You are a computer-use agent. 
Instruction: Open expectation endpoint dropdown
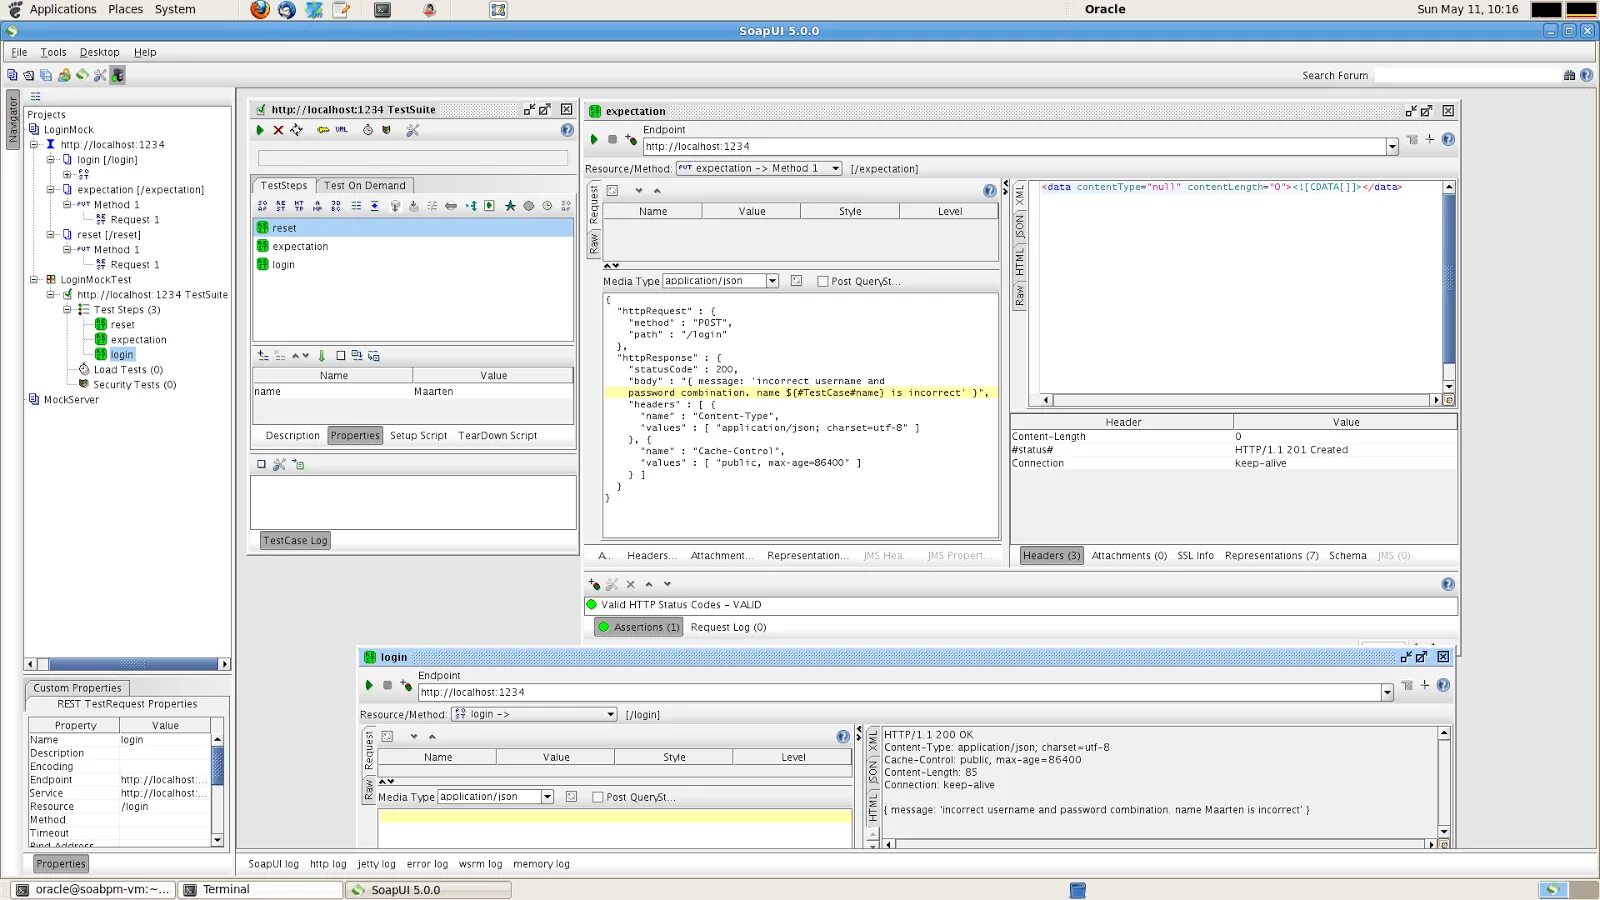point(1392,147)
